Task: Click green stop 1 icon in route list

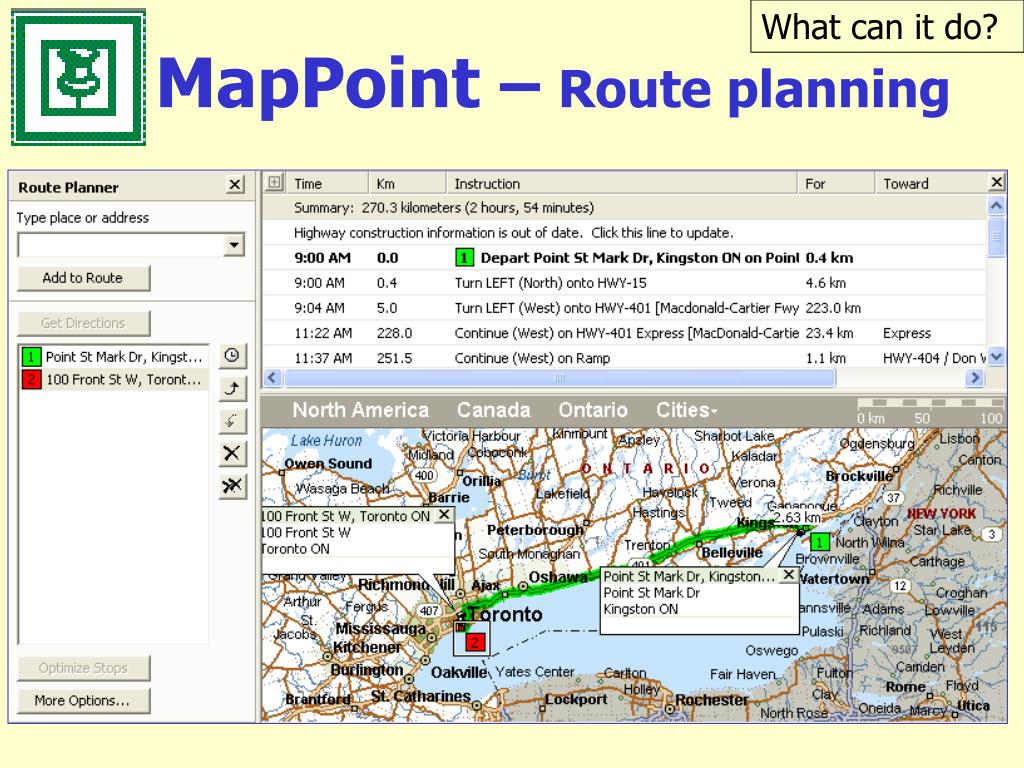Action: [31, 357]
